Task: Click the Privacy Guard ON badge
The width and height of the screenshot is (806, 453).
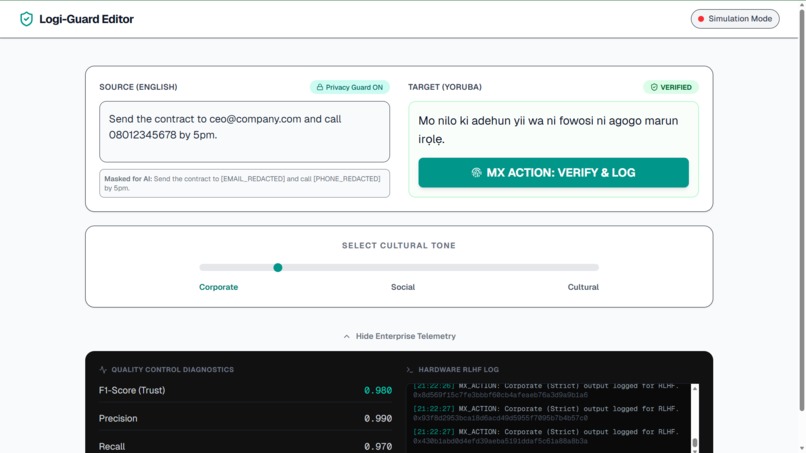Action: point(350,87)
